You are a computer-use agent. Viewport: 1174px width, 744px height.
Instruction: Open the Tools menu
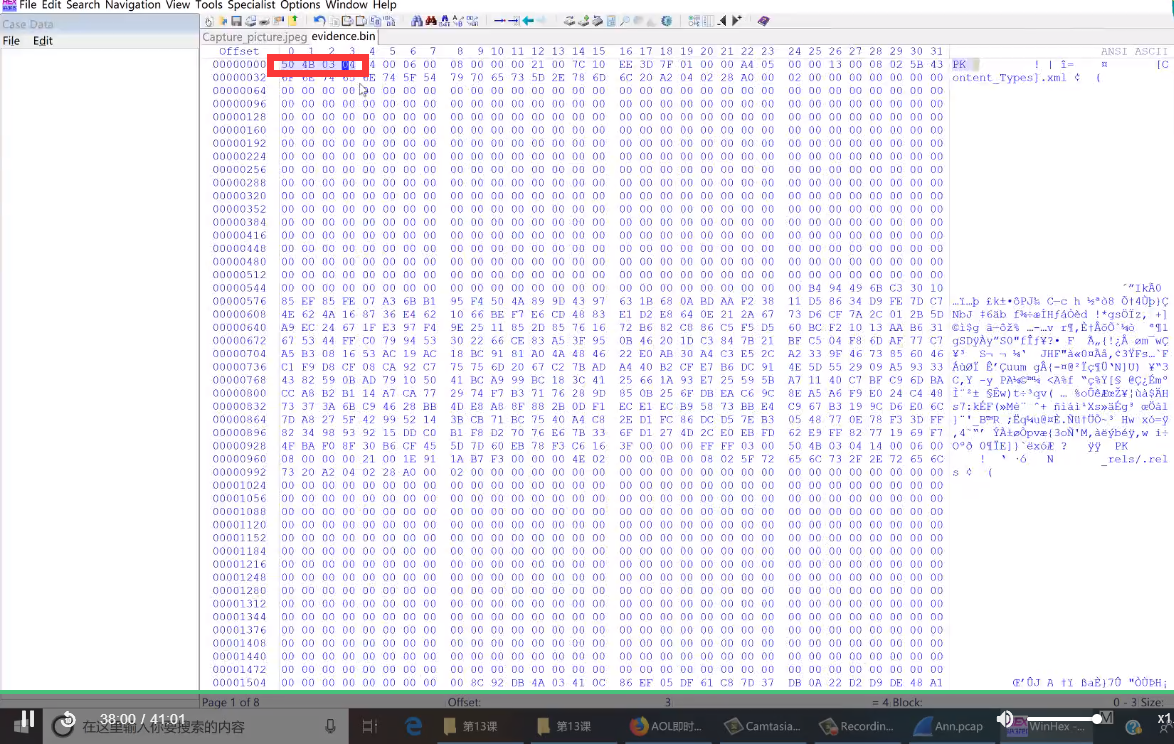(208, 5)
